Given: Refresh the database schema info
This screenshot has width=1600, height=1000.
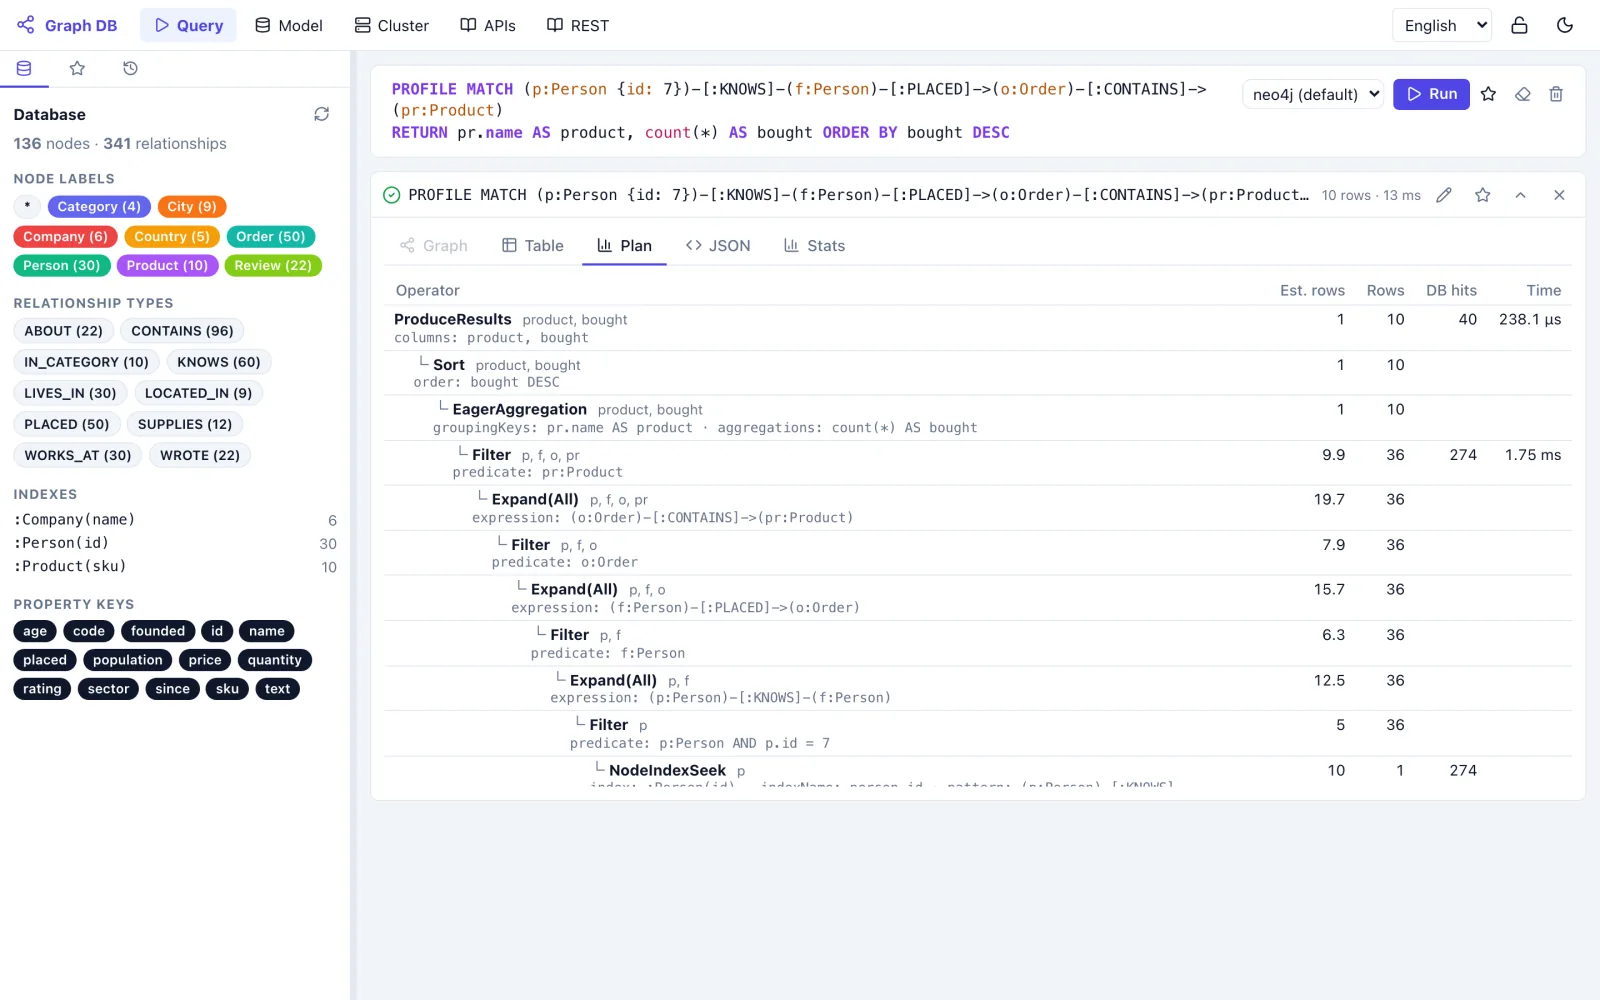Looking at the screenshot, I should point(321,114).
